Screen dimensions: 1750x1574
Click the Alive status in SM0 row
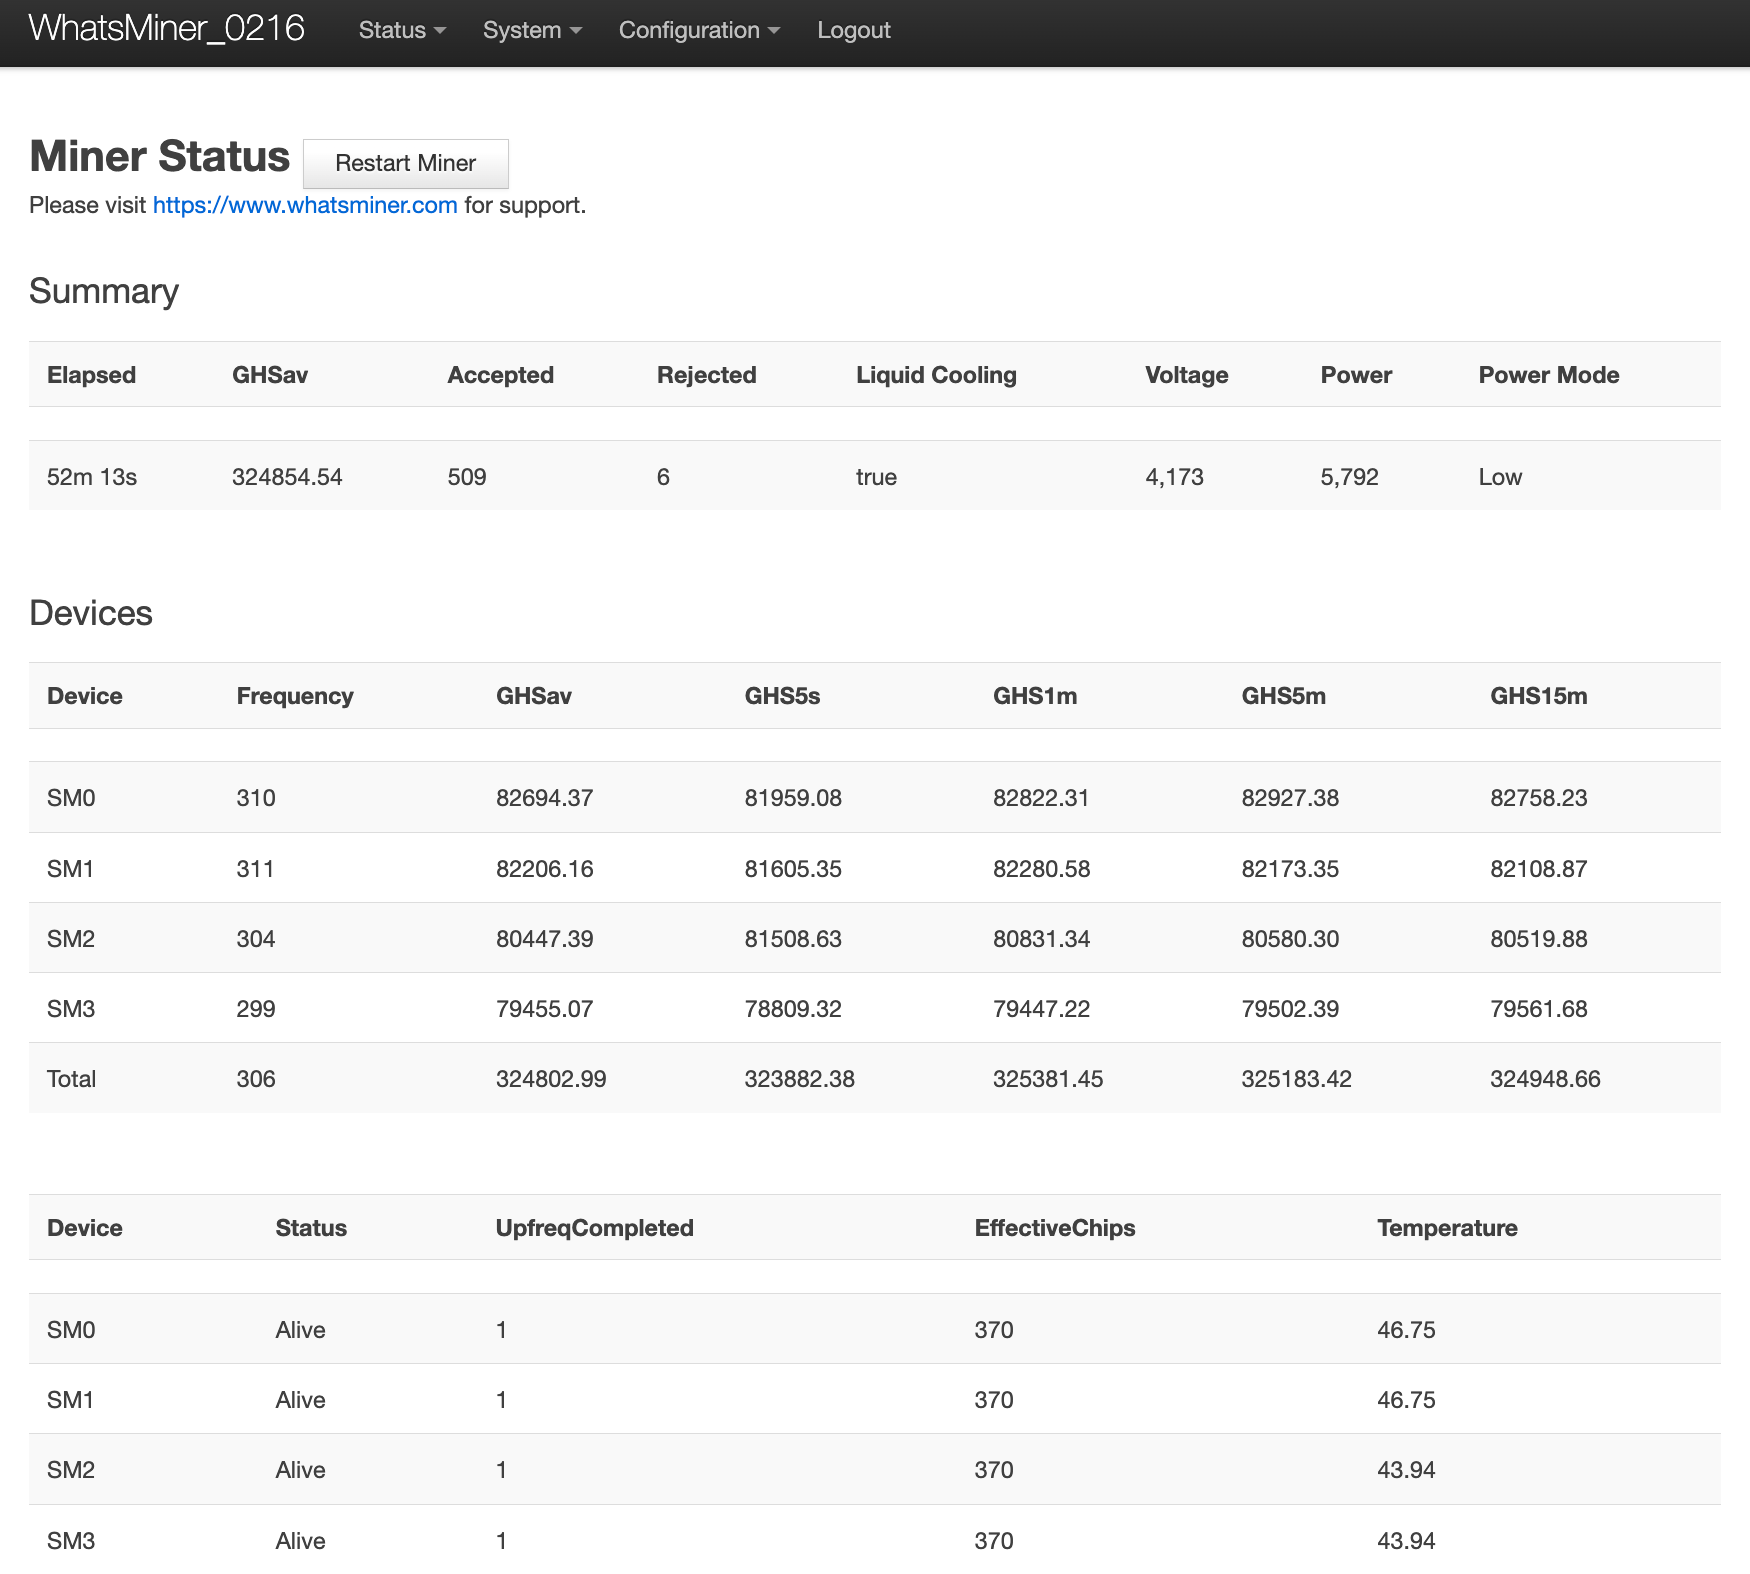(x=301, y=1330)
